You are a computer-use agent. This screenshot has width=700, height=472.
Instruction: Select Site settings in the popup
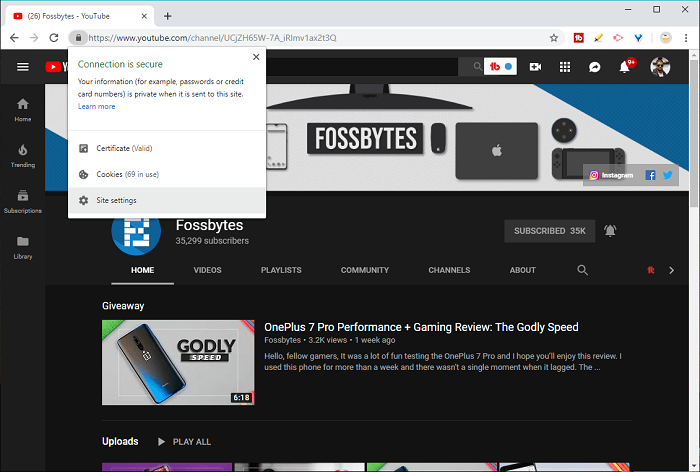click(116, 201)
